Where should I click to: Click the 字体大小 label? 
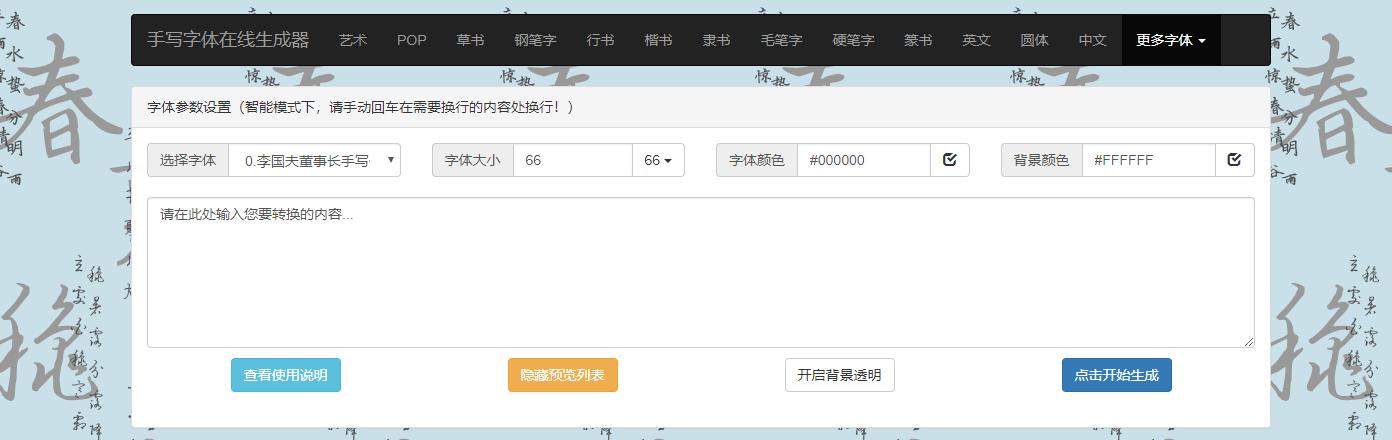point(473,160)
